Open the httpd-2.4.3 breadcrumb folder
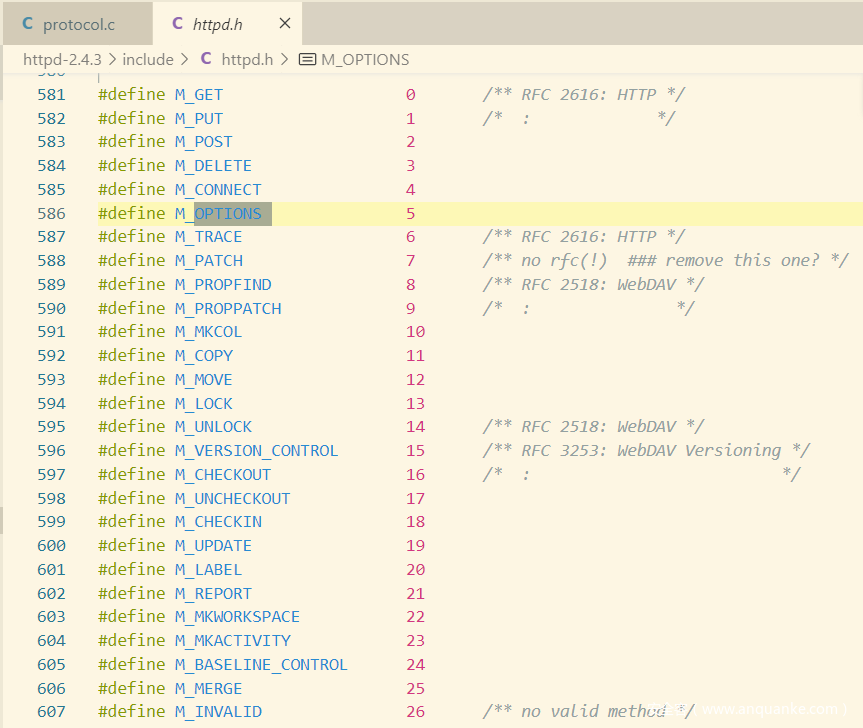This screenshot has width=863, height=728. coord(64,60)
